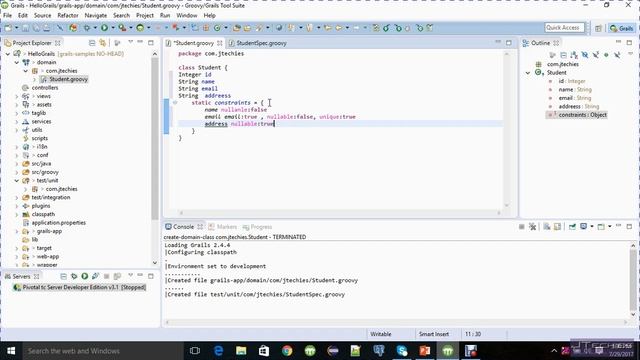The width and height of the screenshot is (640, 360).
Task: Close the Student.groovy editor tab
Action: [220, 43]
